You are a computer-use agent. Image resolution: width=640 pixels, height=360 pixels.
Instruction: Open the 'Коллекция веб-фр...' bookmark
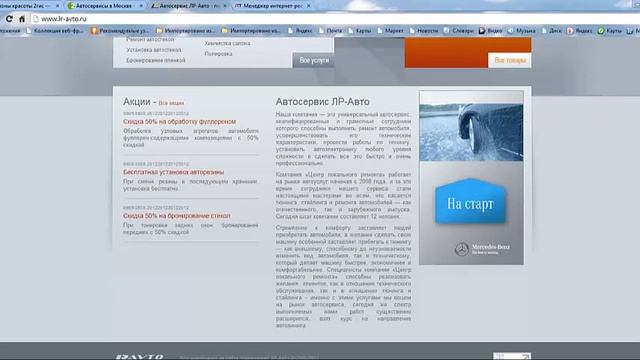55,31
